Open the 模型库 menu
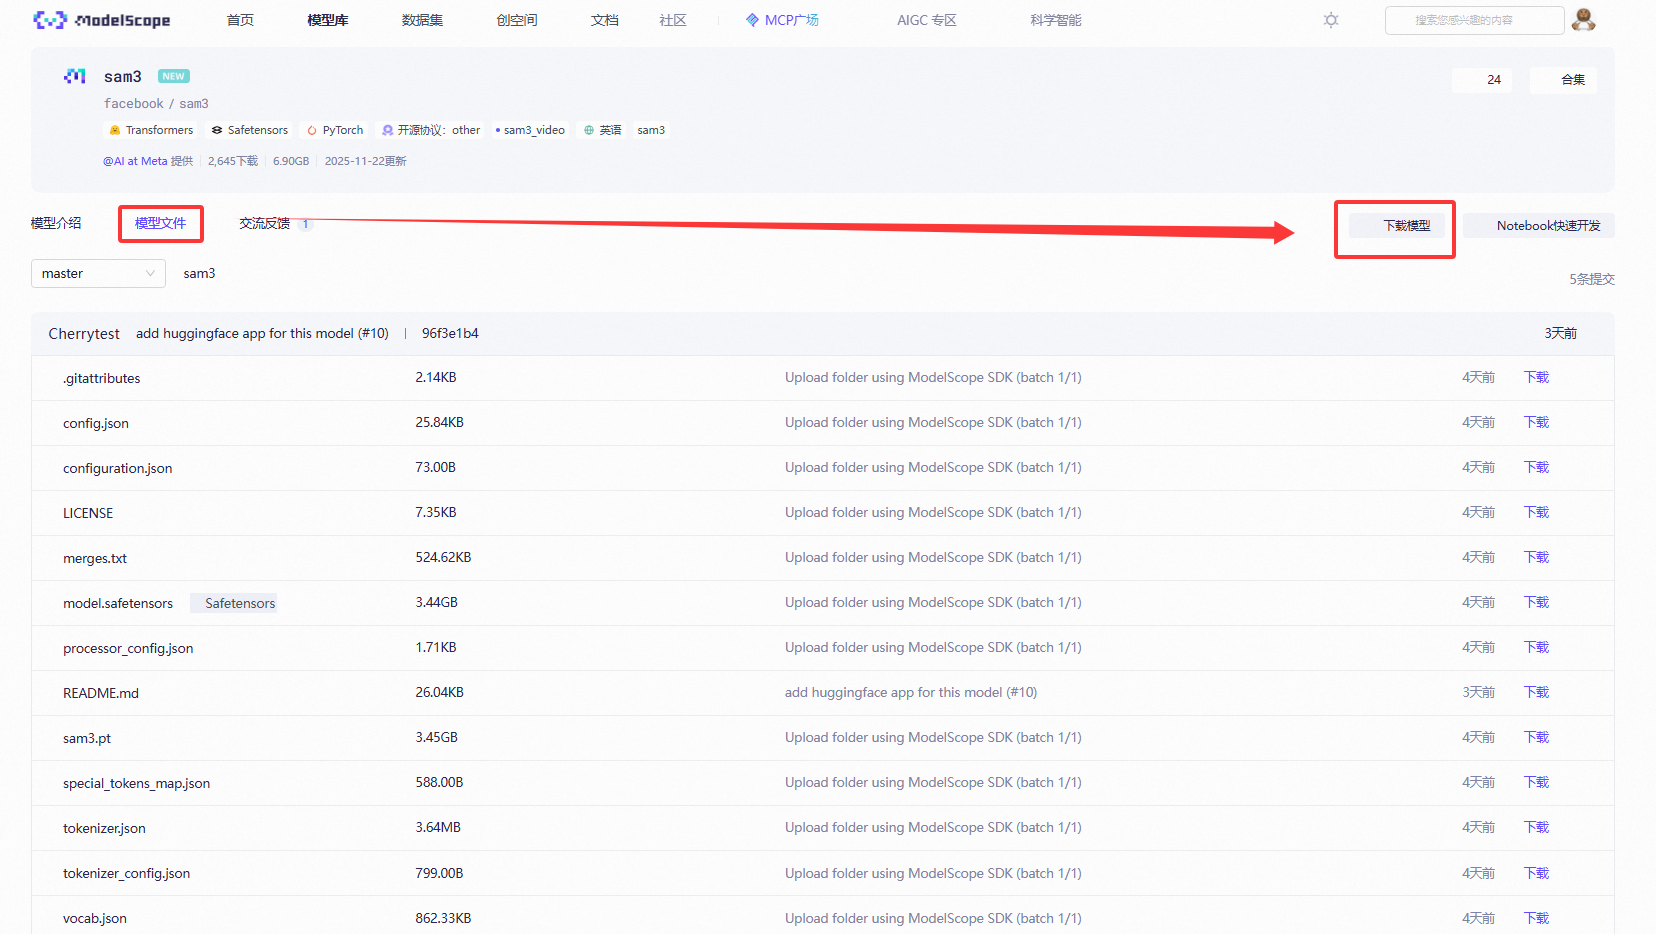The width and height of the screenshot is (1656, 934). [328, 20]
